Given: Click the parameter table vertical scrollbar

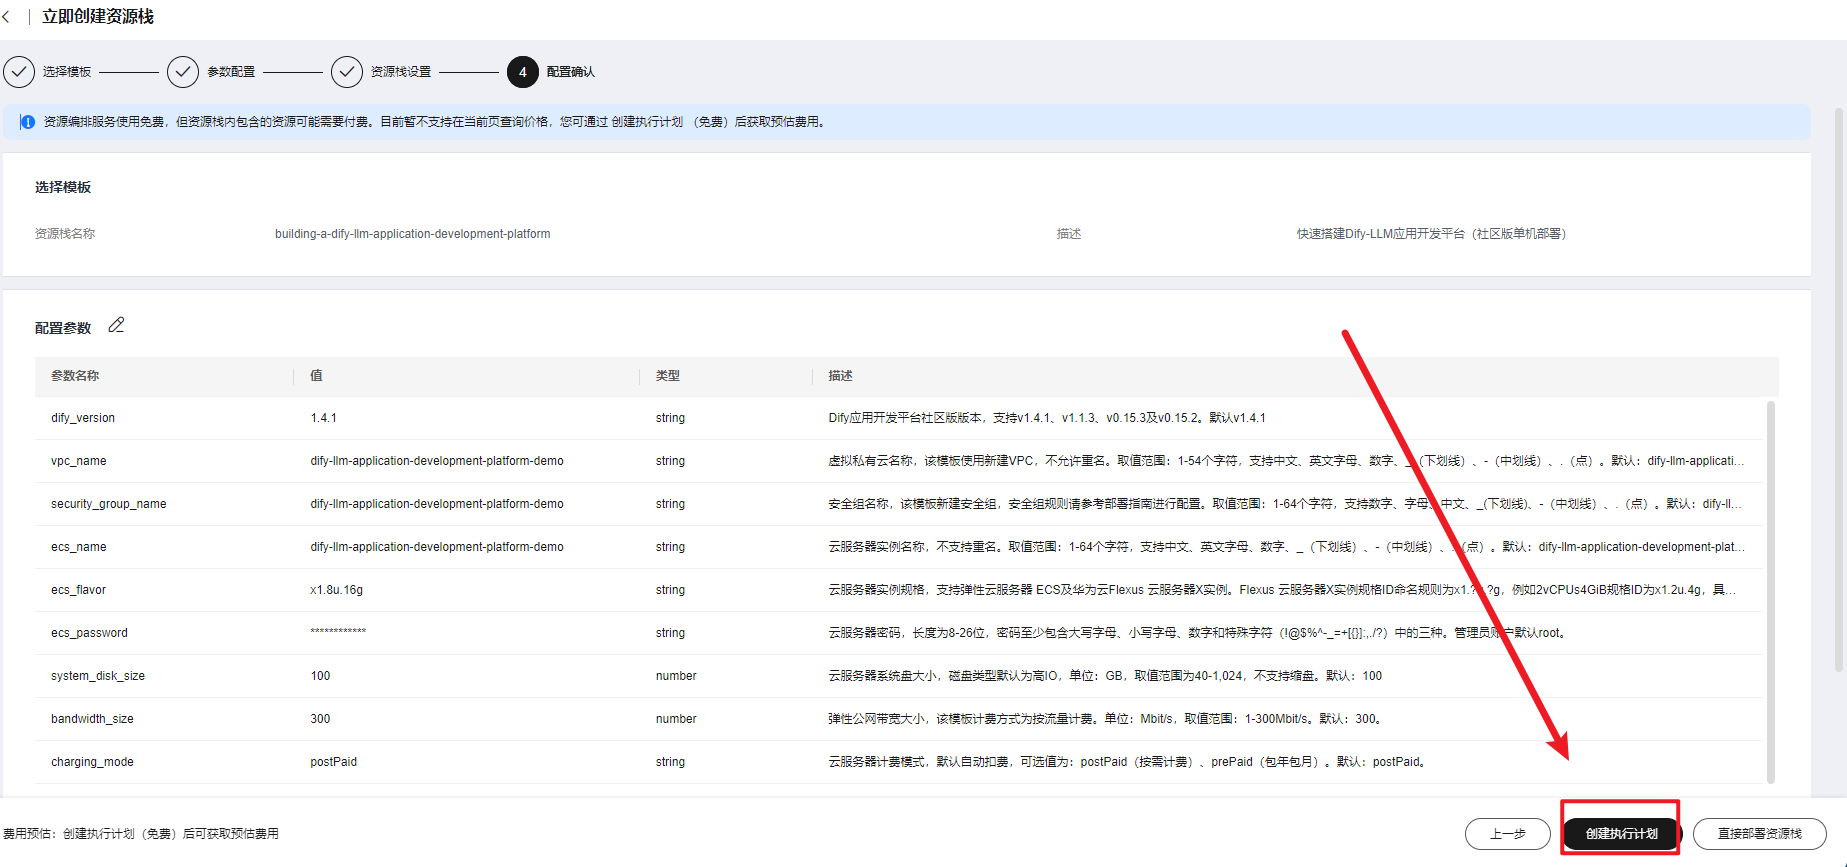Looking at the screenshot, I should point(1770,591).
